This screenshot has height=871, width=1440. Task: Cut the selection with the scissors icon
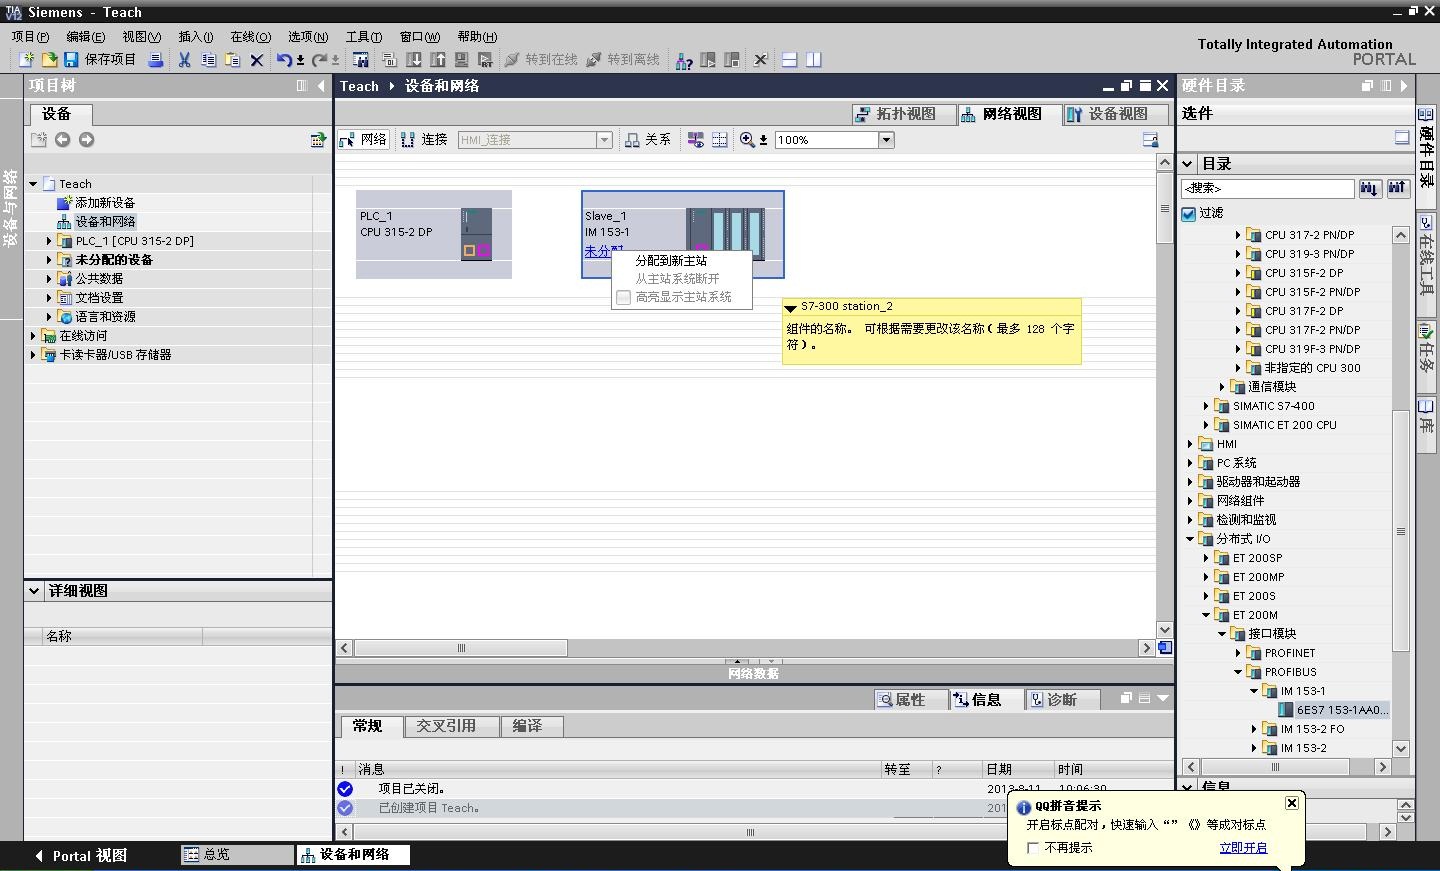pyautogui.click(x=184, y=60)
